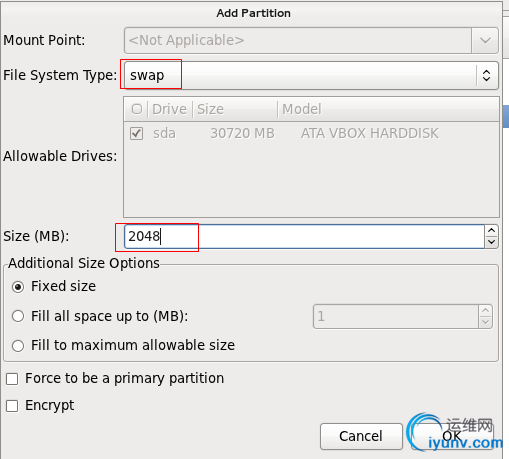509x459 pixels.
Task: Open the Mount Point dropdown arrow
Action: click(485, 40)
